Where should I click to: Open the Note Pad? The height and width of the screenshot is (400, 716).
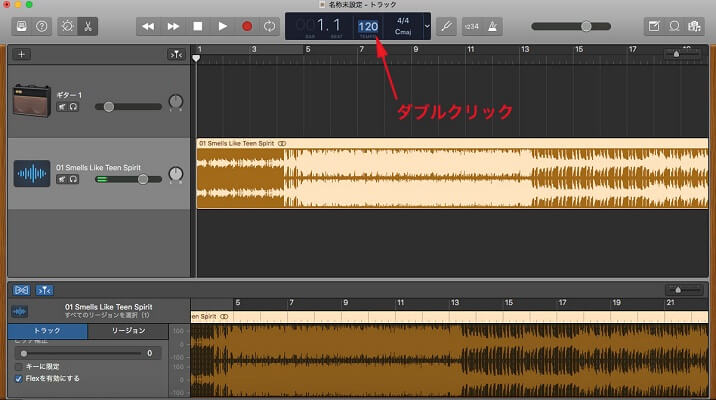click(654, 26)
